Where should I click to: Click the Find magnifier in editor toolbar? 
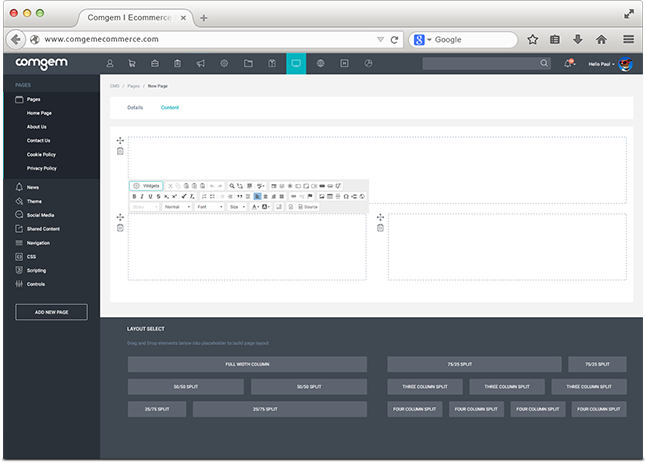click(x=232, y=186)
